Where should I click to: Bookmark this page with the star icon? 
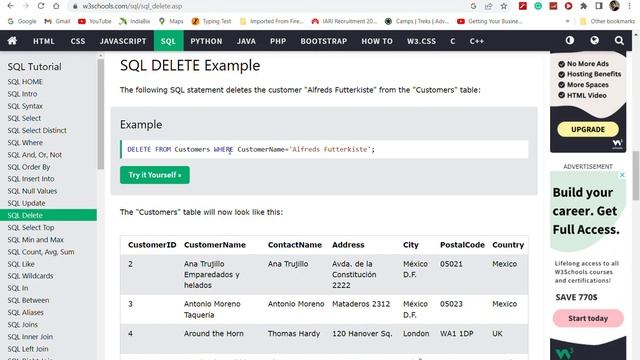click(504, 6)
